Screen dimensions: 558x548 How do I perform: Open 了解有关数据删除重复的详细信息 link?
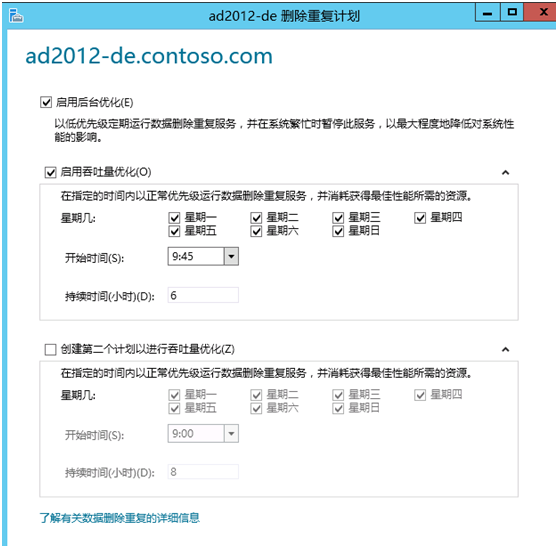pos(120,518)
